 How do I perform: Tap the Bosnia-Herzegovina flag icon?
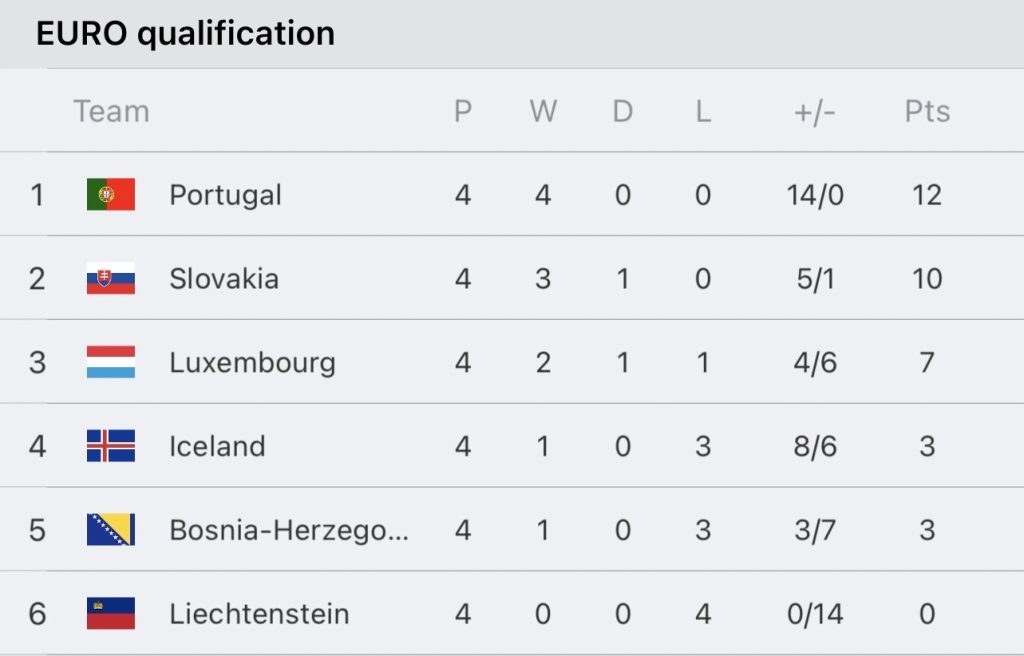tap(111, 529)
